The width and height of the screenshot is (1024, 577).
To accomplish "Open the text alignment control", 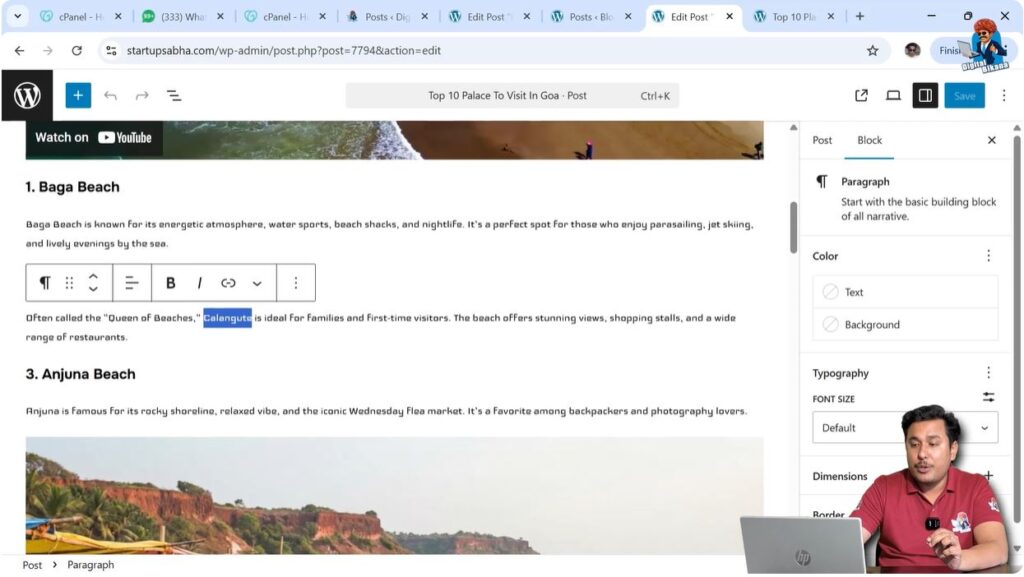I will pyautogui.click(x=132, y=283).
